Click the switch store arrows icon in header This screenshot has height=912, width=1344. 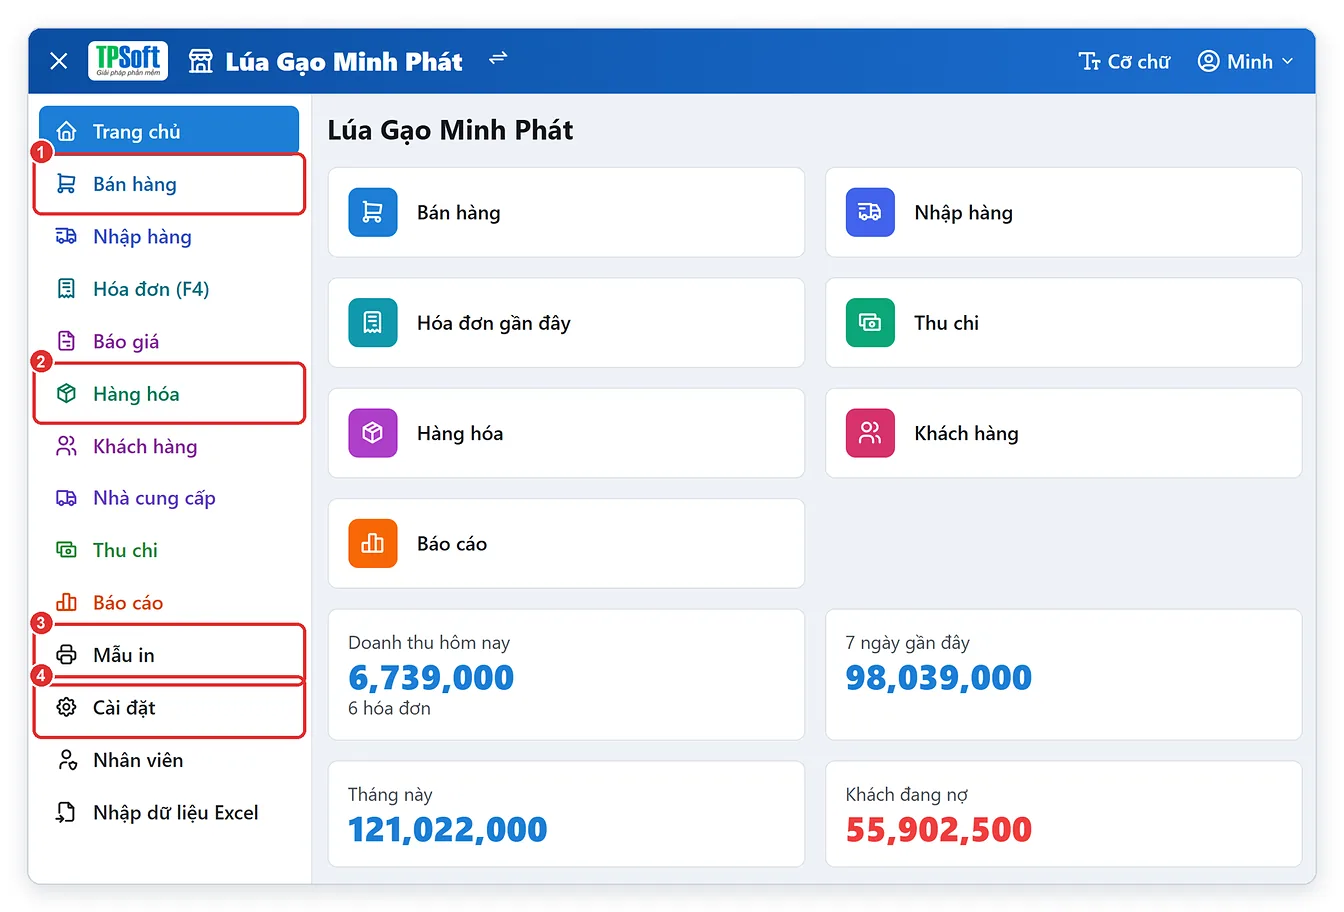(498, 58)
